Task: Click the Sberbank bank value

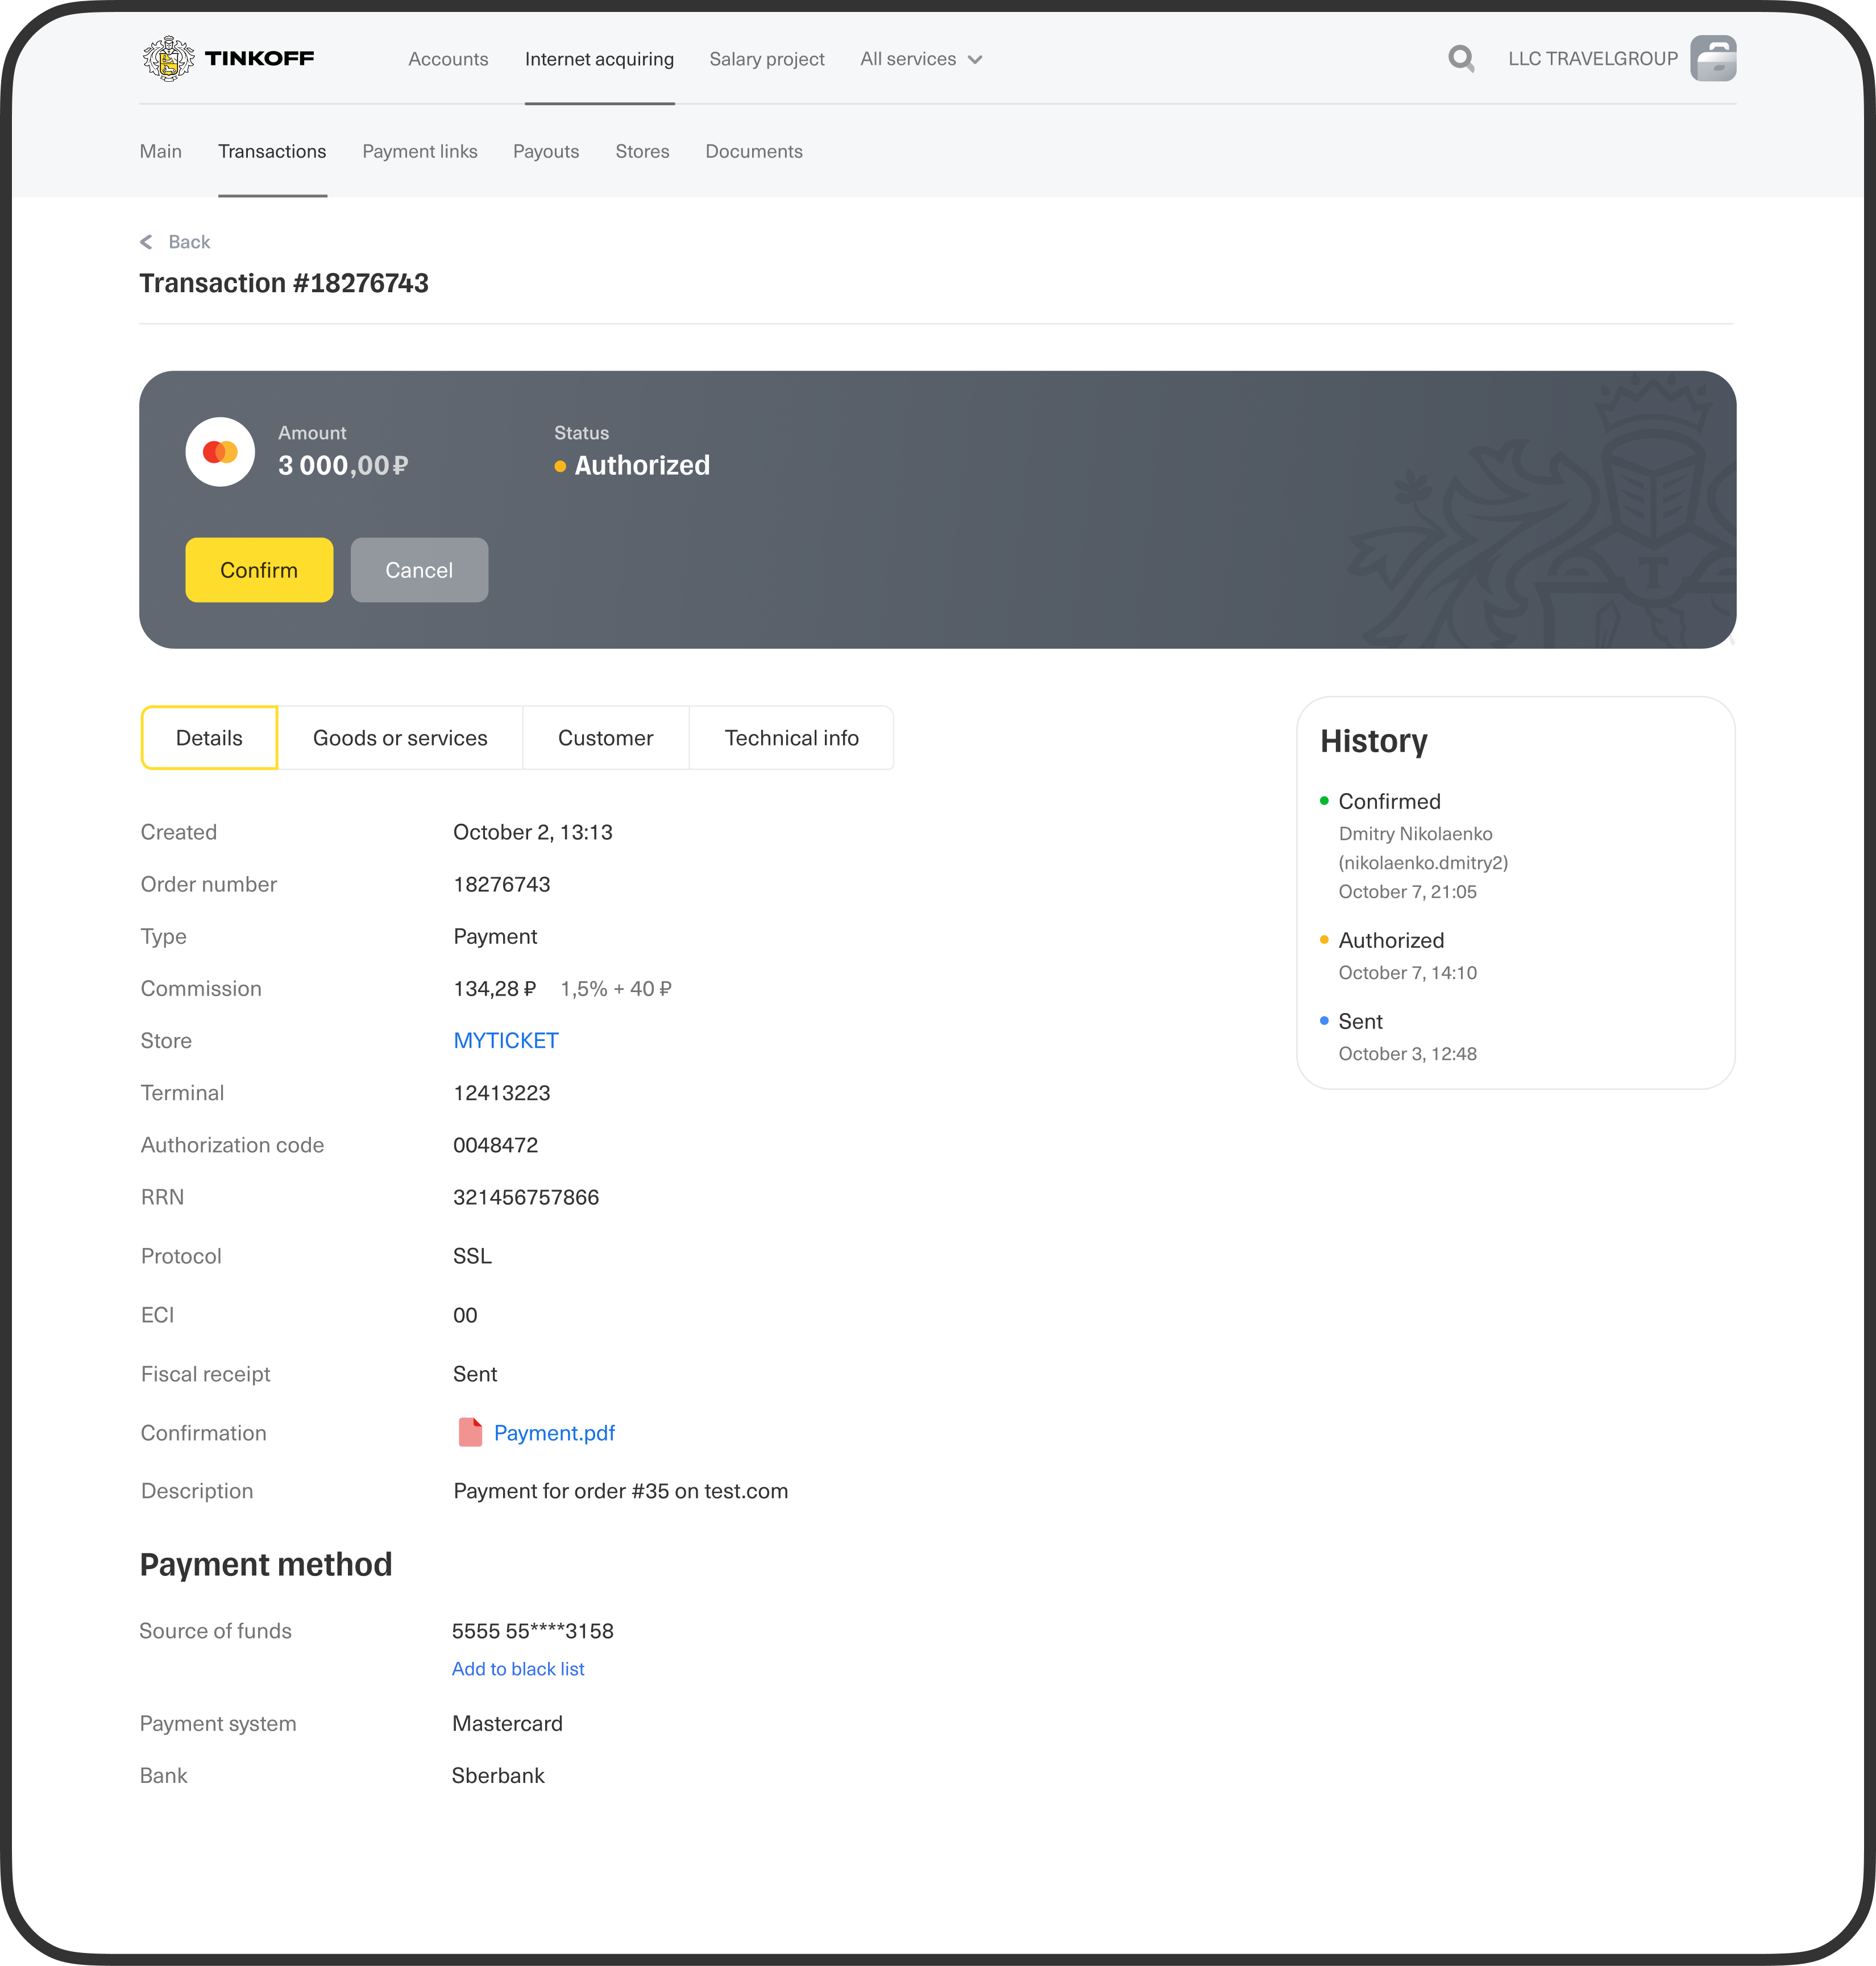Action: click(498, 1775)
